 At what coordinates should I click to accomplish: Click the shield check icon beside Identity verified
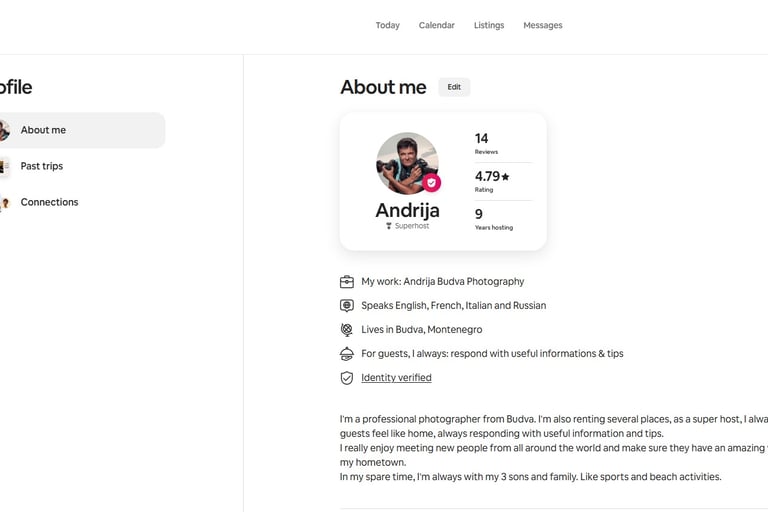click(347, 378)
